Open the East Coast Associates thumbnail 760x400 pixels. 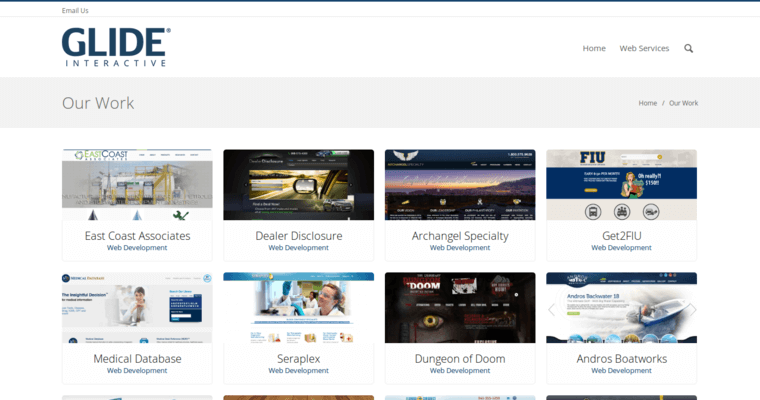tap(137, 185)
